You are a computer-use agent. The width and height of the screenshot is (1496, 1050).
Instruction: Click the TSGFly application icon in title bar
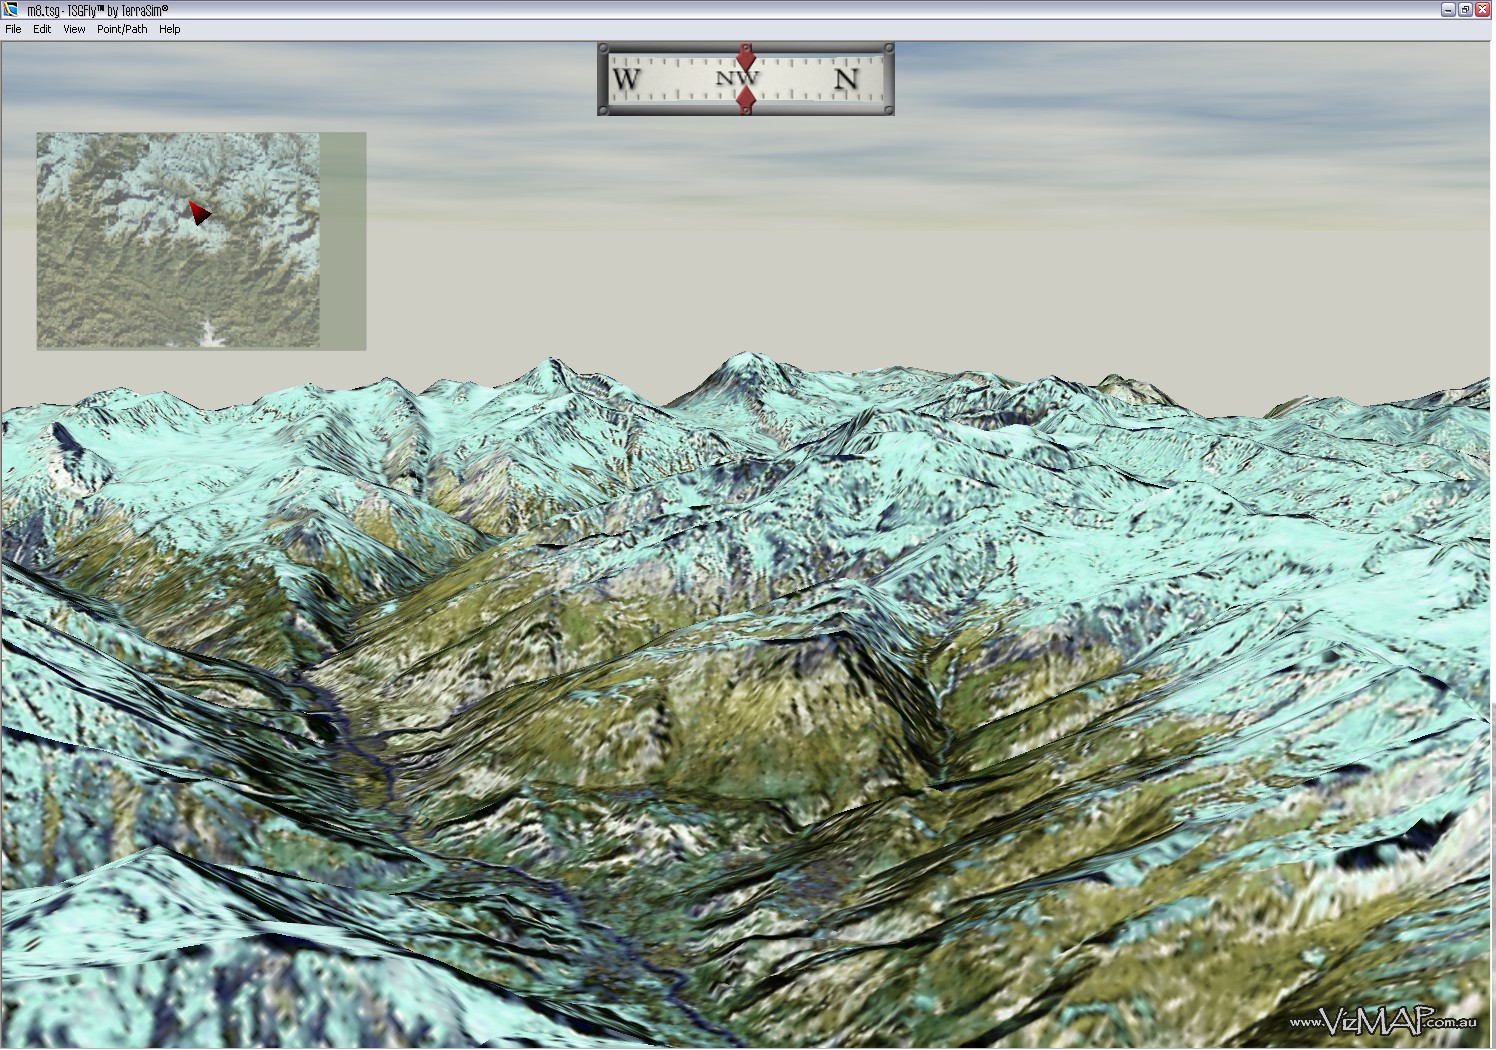[11, 9]
